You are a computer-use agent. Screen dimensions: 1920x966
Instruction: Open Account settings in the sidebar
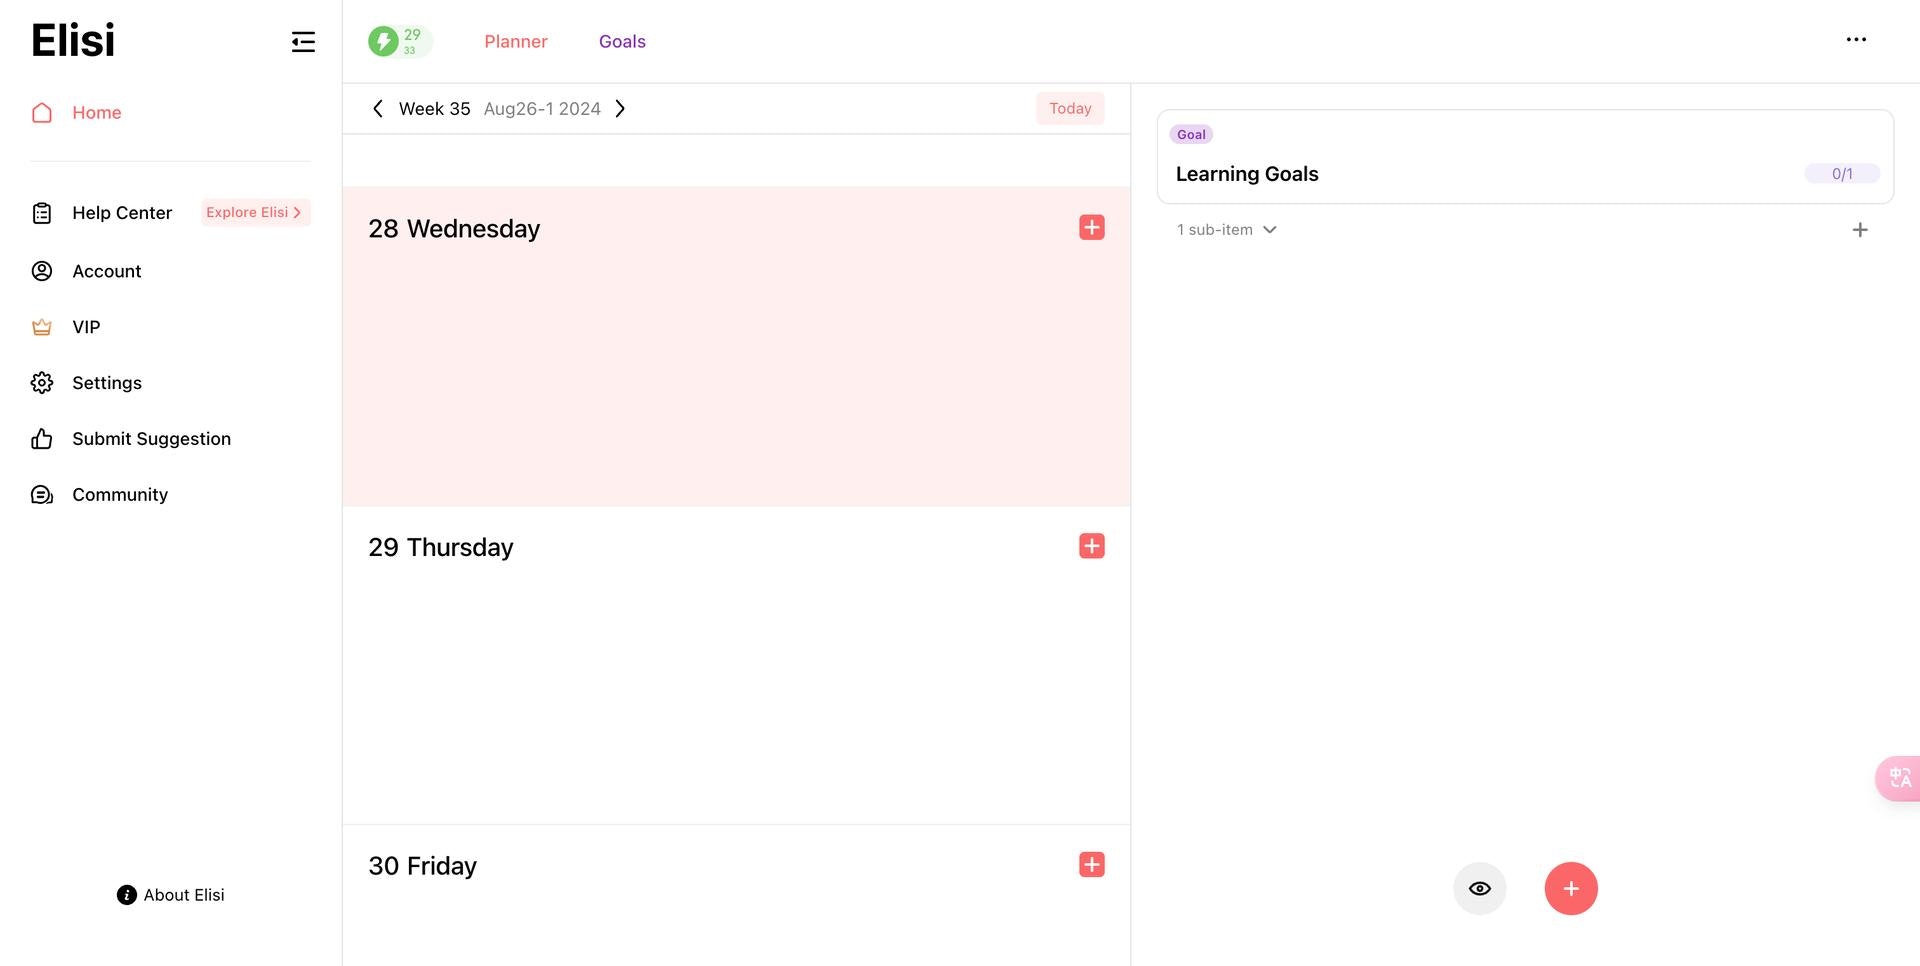click(x=107, y=271)
